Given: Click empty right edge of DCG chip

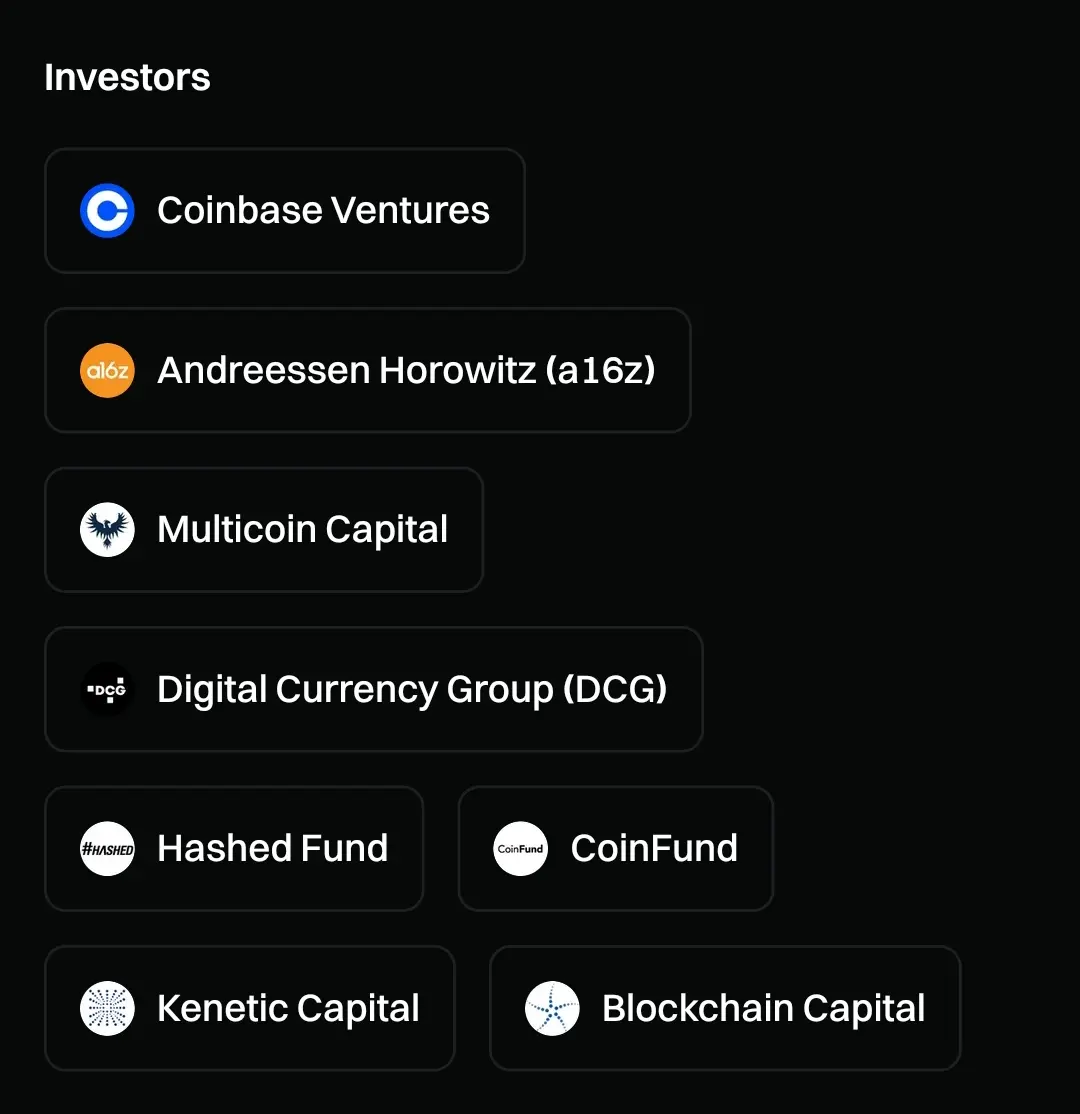Looking at the screenshot, I should coord(686,690).
